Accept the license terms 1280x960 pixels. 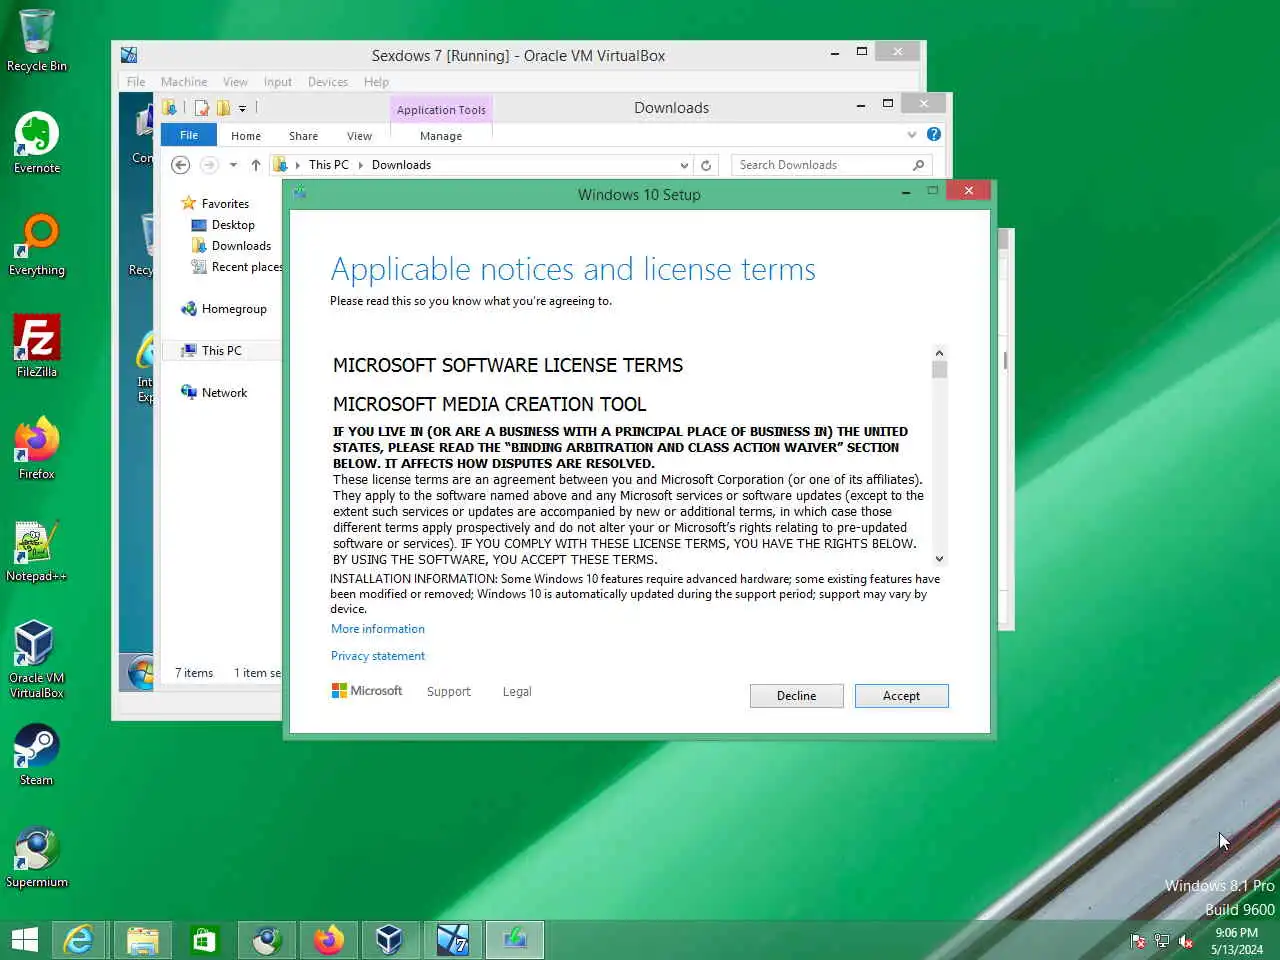tap(901, 696)
